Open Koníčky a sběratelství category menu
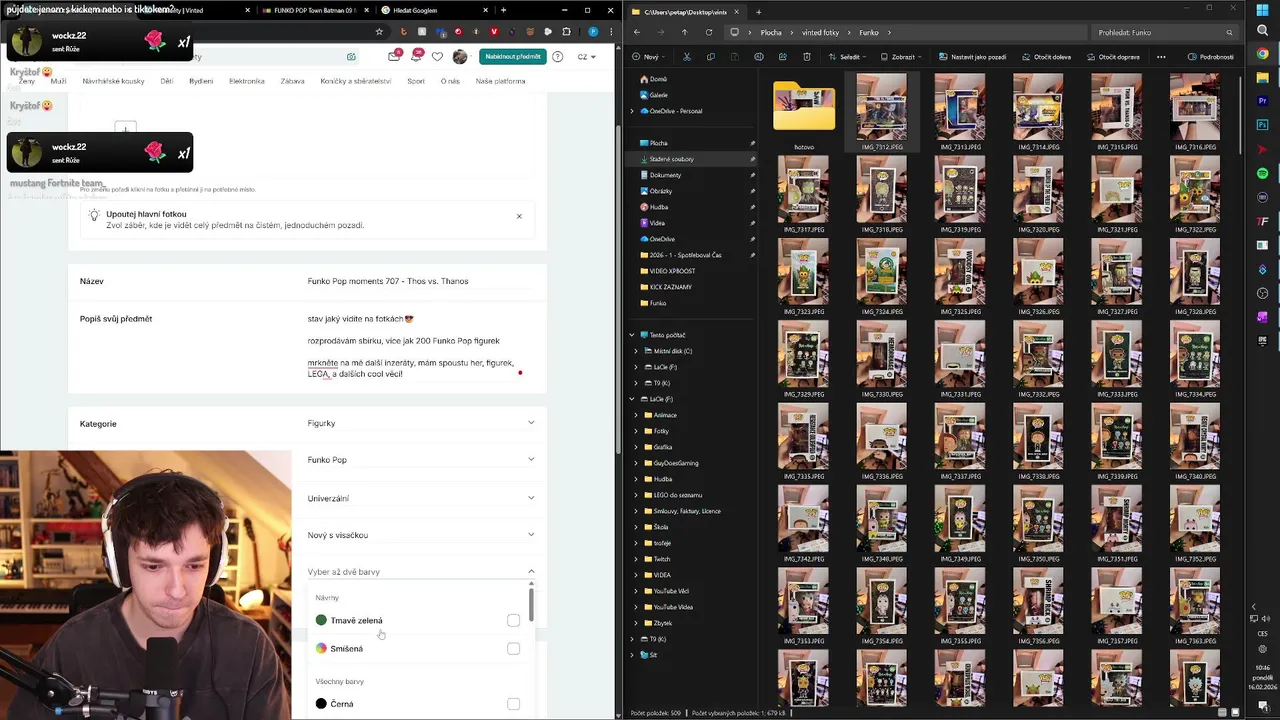Screen dimensions: 1280x720 tap(356, 81)
